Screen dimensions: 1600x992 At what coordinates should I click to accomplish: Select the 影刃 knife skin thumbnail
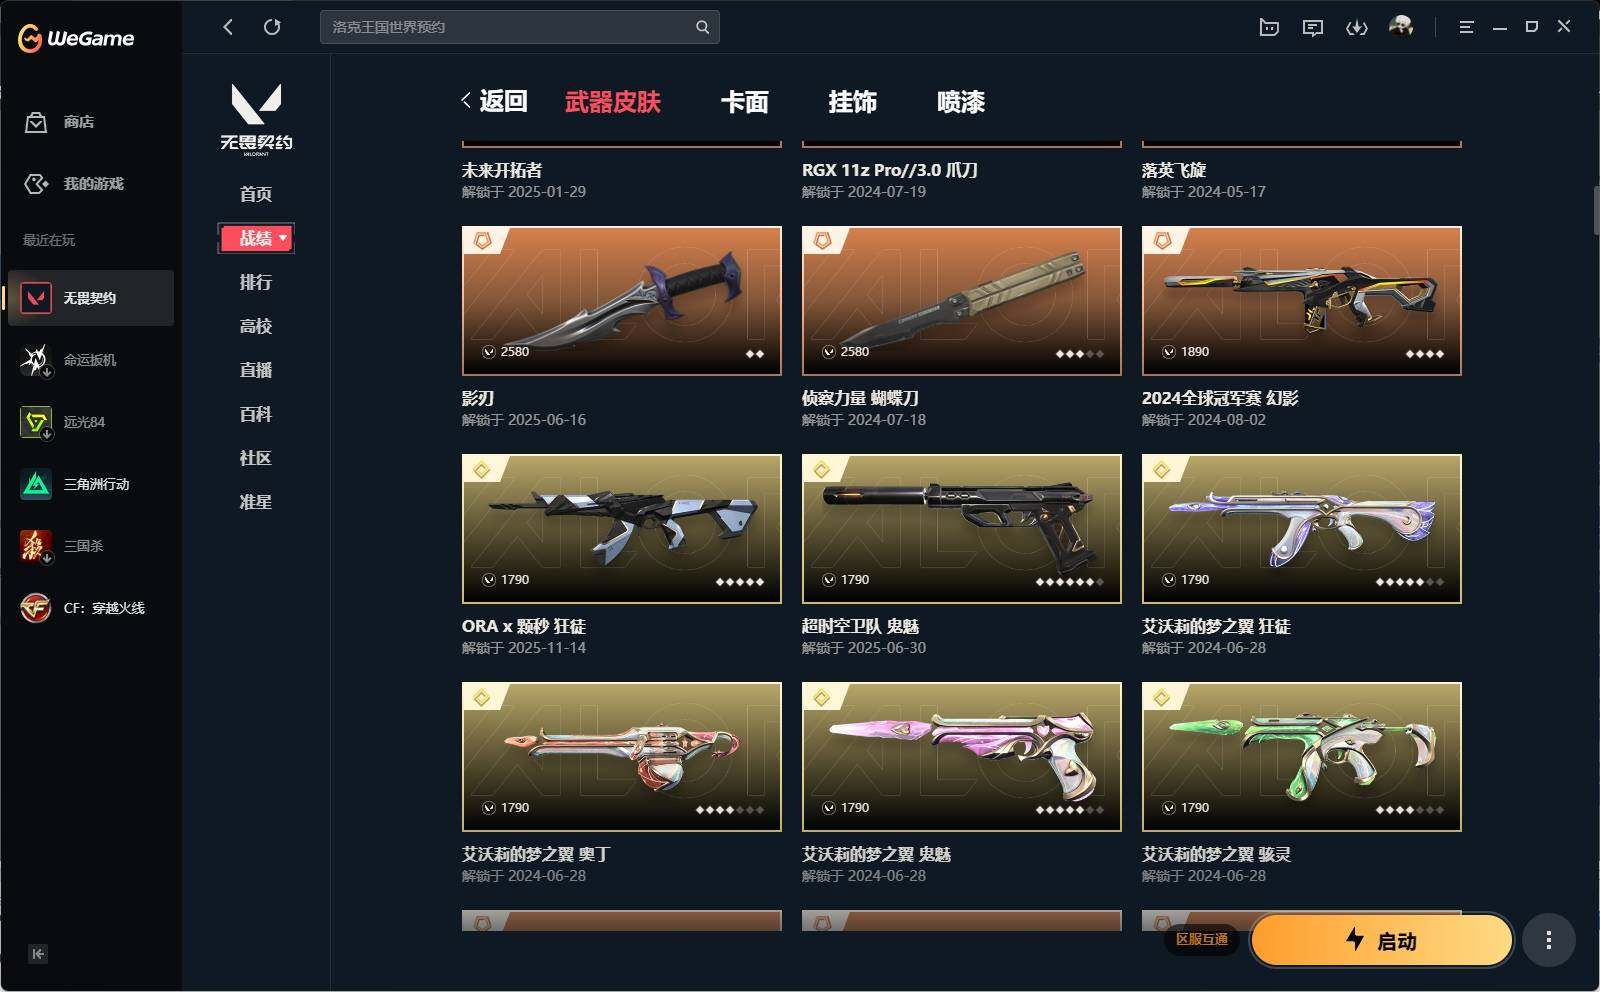[622, 301]
